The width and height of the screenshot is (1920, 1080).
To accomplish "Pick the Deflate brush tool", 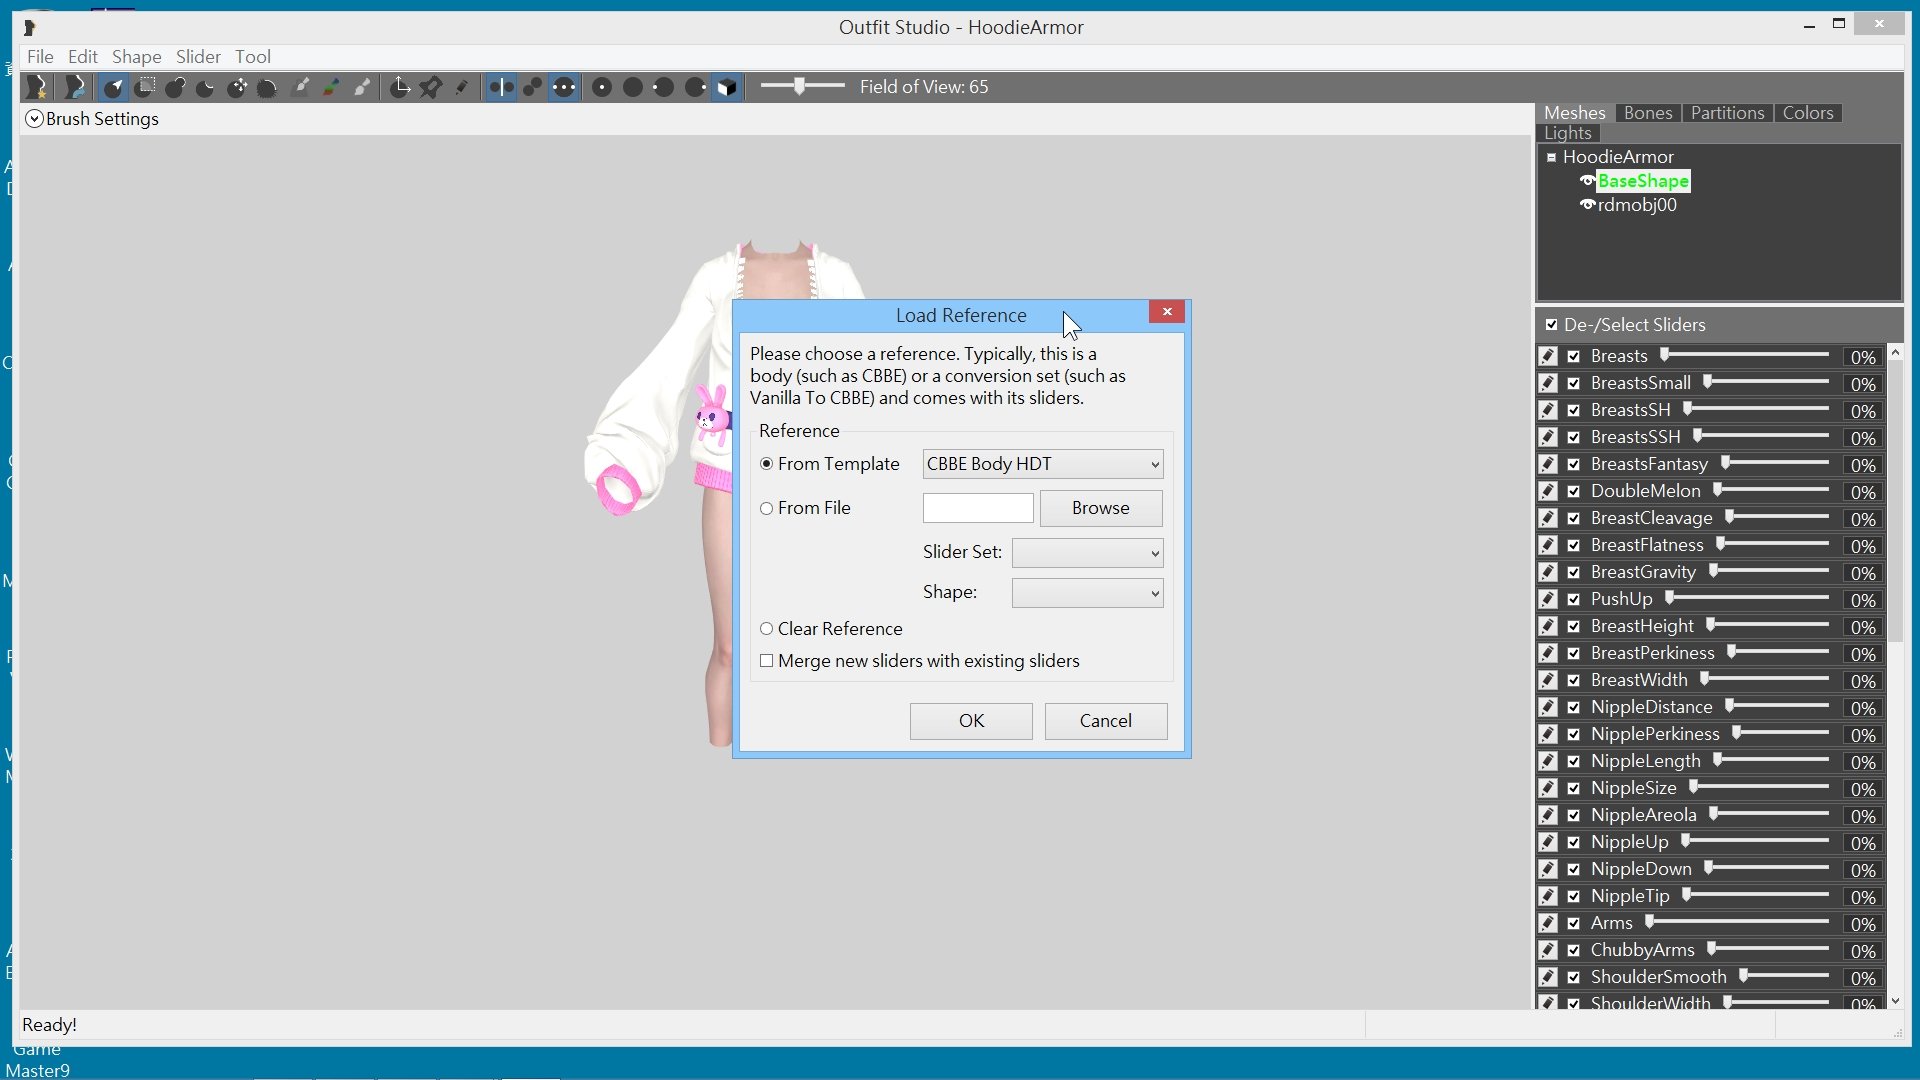I will tap(206, 88).
